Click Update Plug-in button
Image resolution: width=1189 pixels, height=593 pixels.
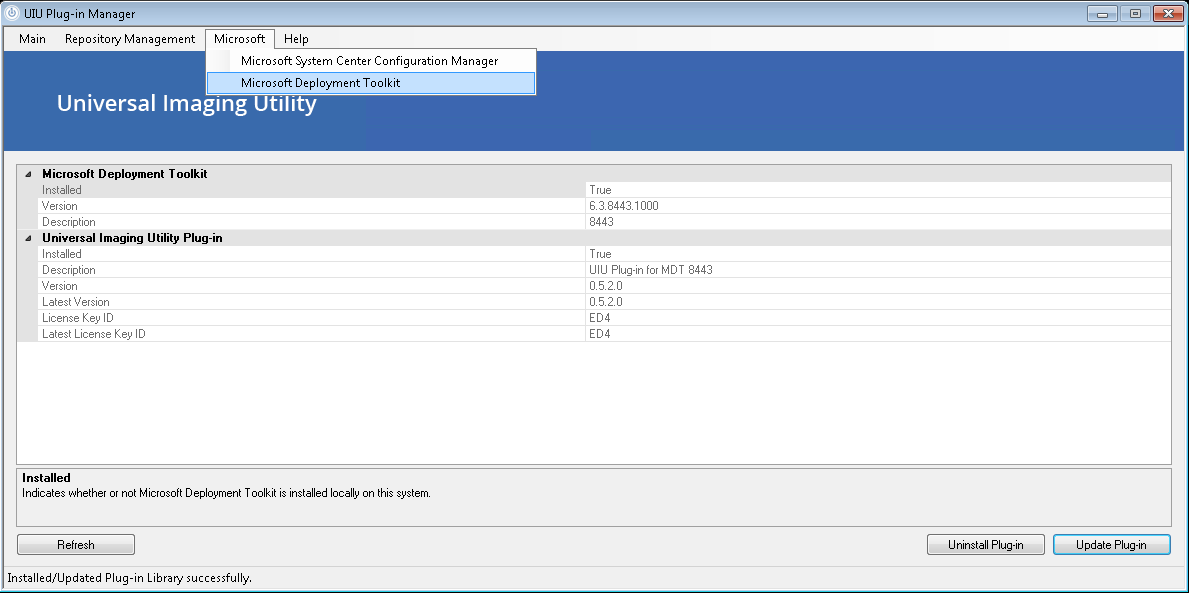coord(1111,544)
